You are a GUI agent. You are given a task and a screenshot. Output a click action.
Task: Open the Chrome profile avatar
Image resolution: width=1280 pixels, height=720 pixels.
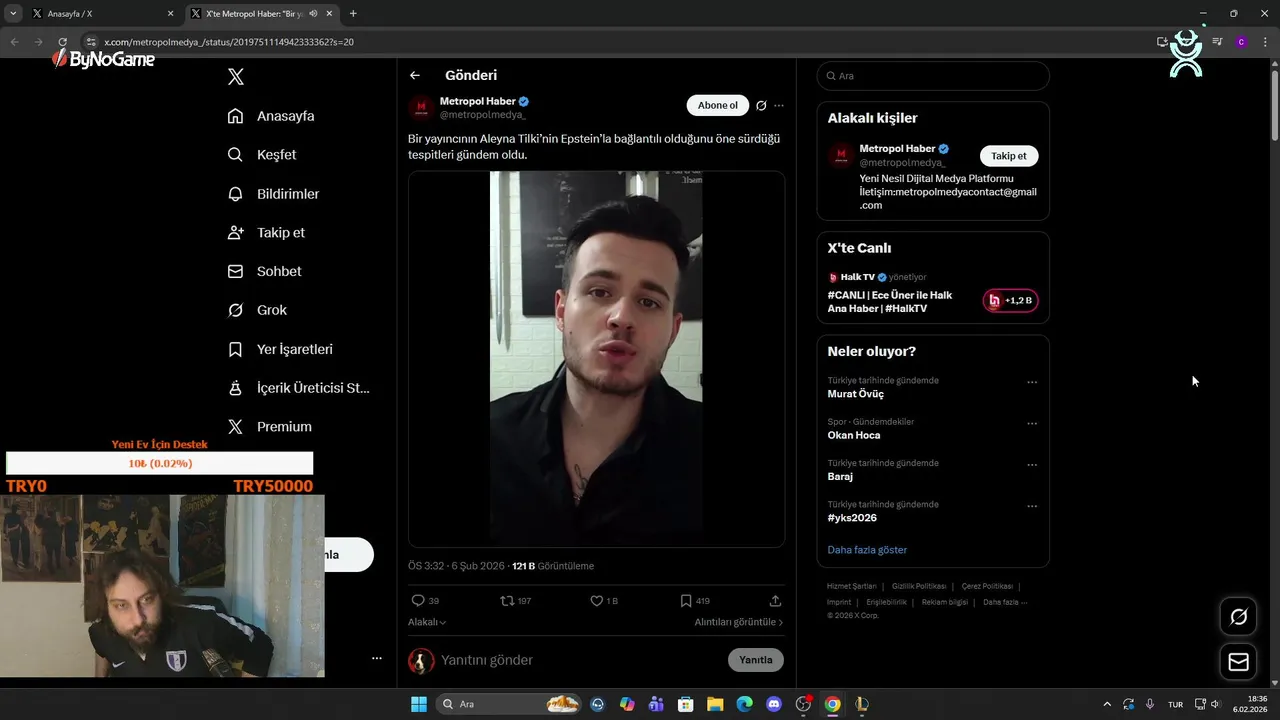coord(1241,42)
